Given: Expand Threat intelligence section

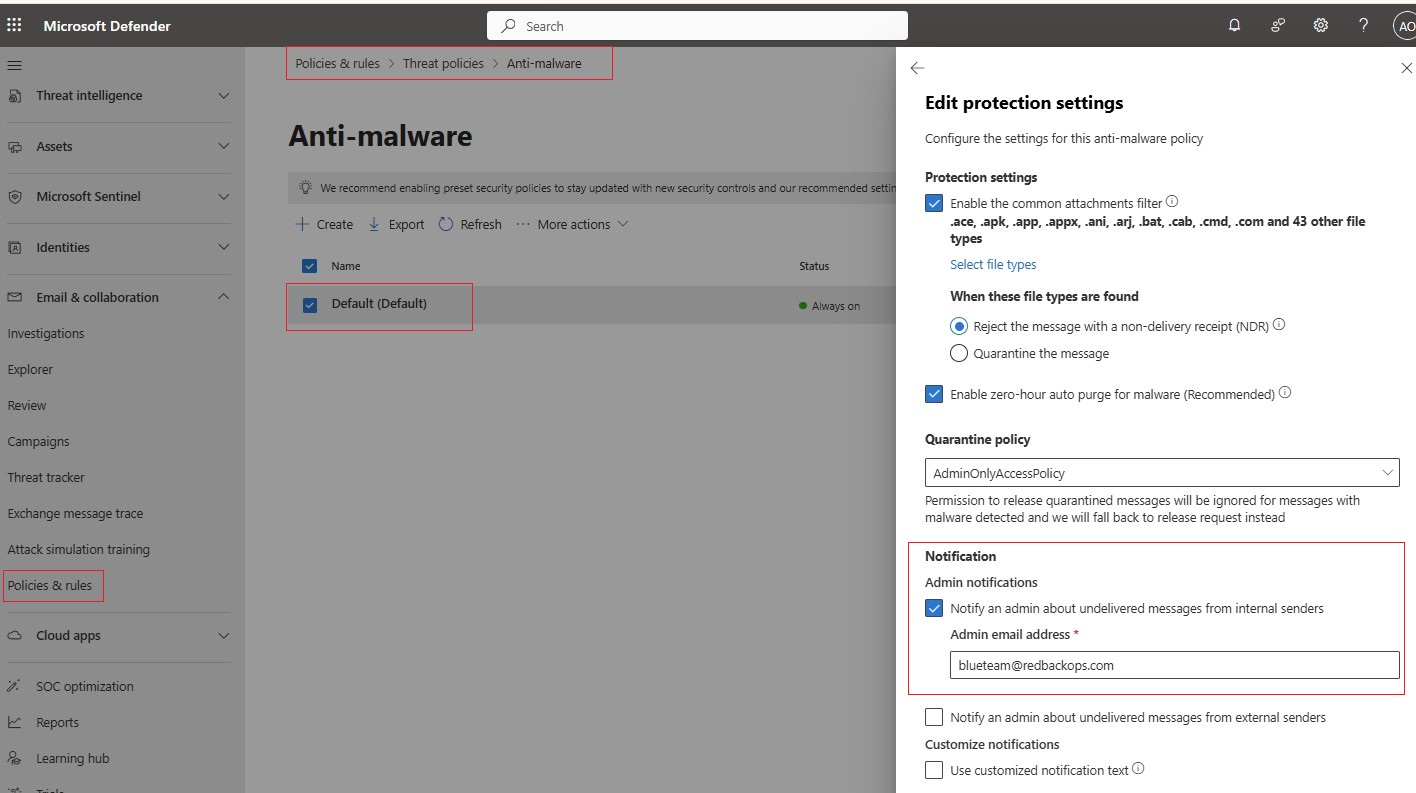Looking at the screenshot, I should [224, 96].
